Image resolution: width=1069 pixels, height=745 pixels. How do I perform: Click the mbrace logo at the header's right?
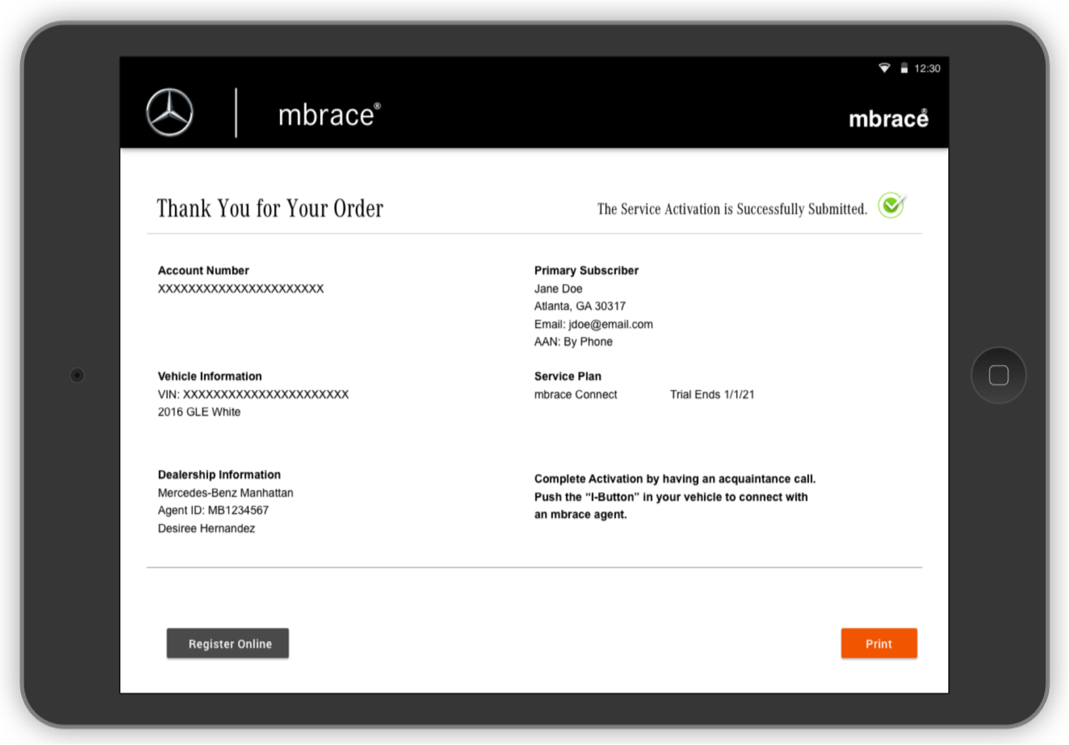point(888,118)
